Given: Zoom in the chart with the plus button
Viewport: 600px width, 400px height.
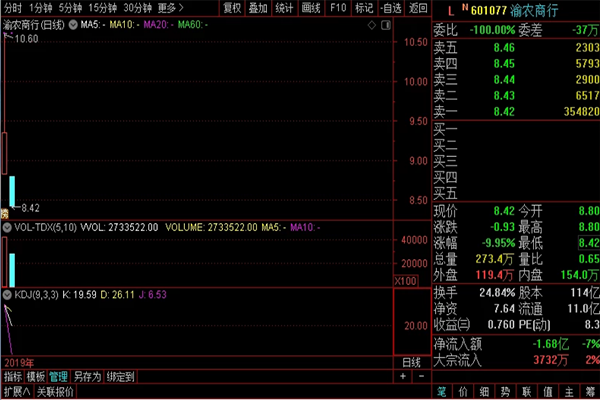Looking at the screenshot, I should (x=403, y=376).
